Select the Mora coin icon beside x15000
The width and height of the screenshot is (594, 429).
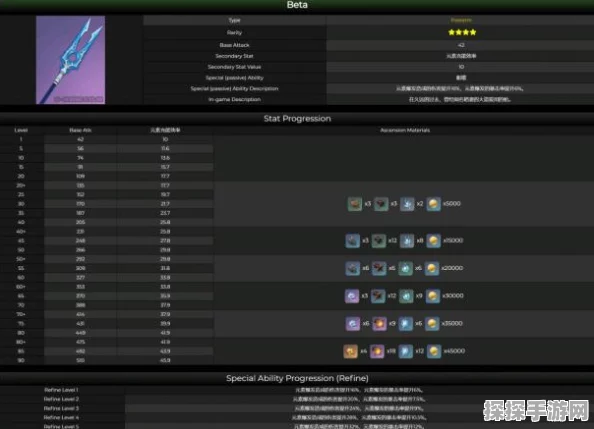(433, 241)
